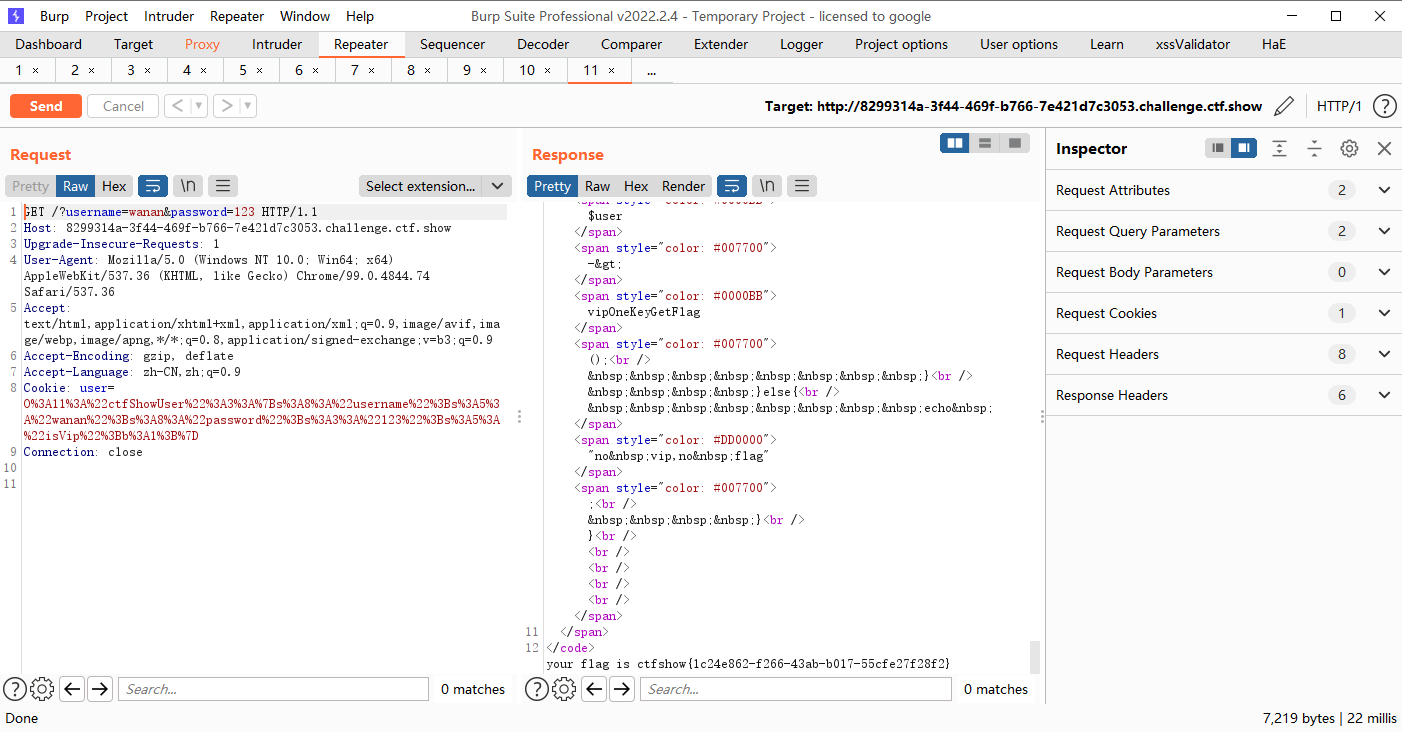The height and width of the screenshot is (732, 1402).
Task: Click the Cancel button
Action: (123, 106)
